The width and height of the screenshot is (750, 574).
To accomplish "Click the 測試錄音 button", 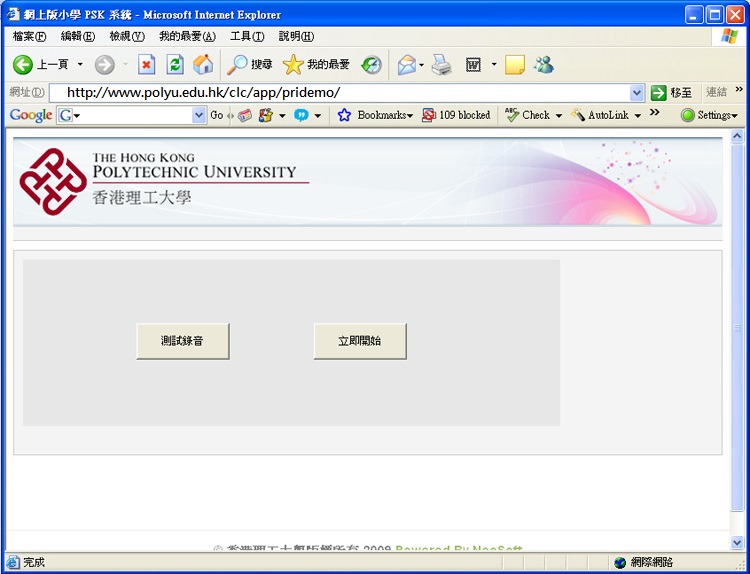I will click(x=183, y=341).
